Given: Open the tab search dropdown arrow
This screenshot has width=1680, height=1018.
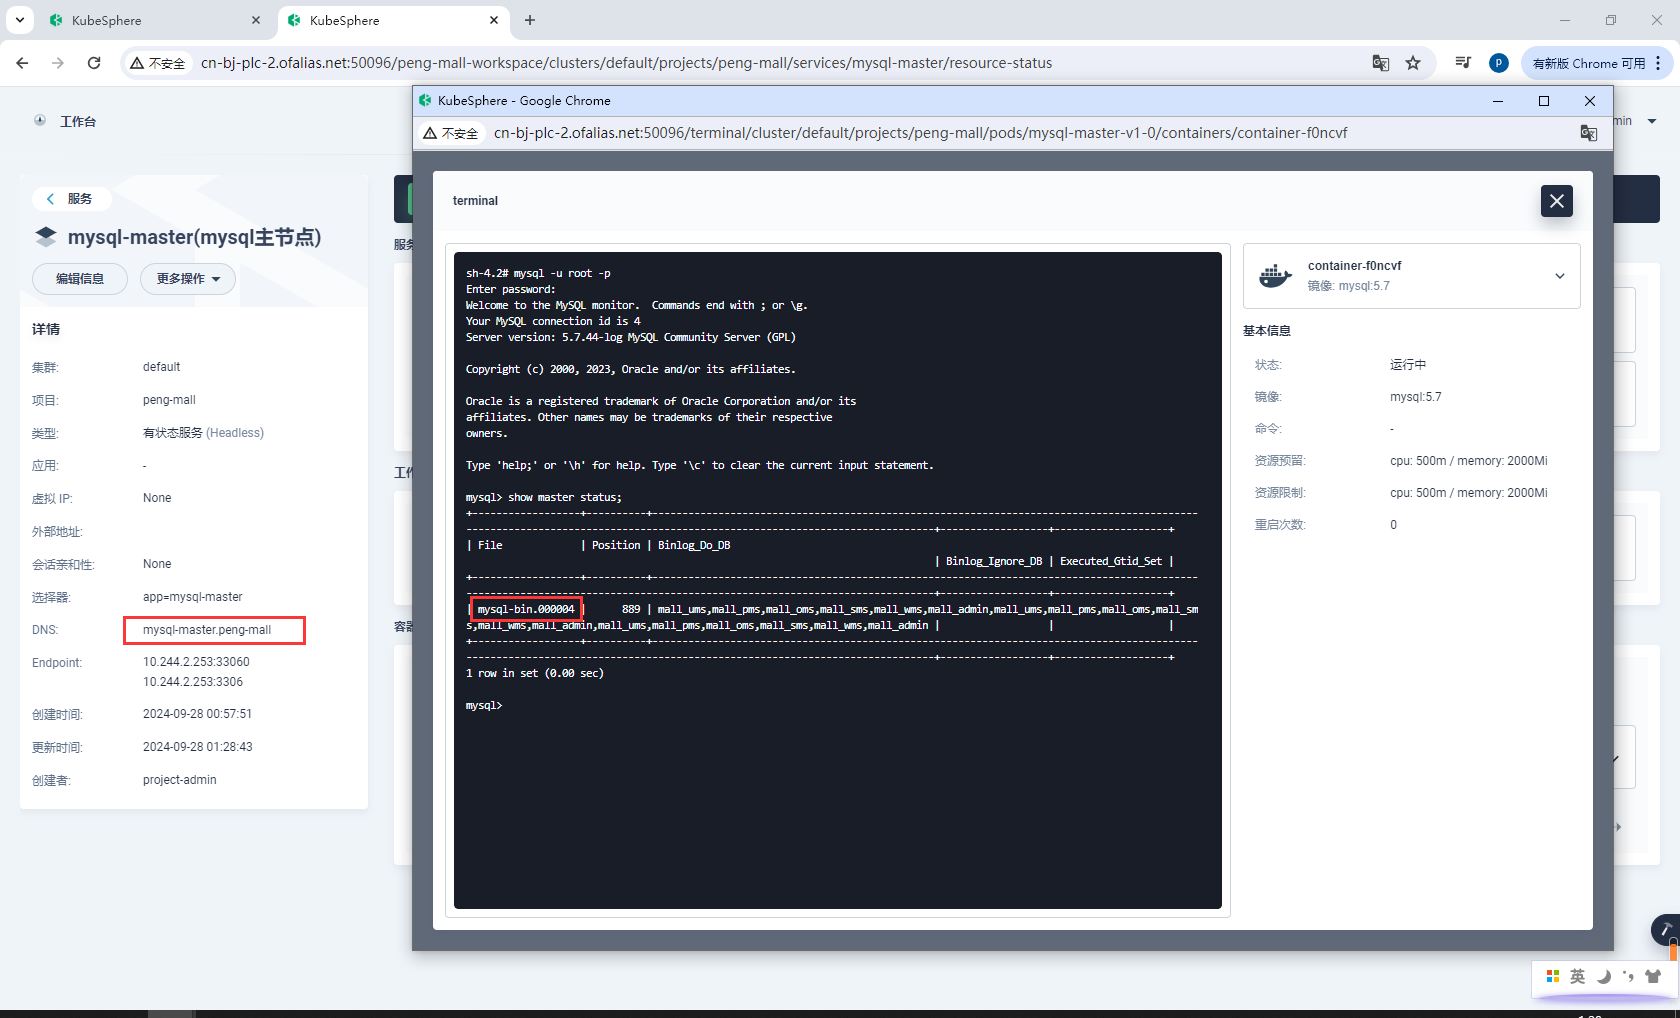Looking at the screenshot, I should (x=19, y=20).
